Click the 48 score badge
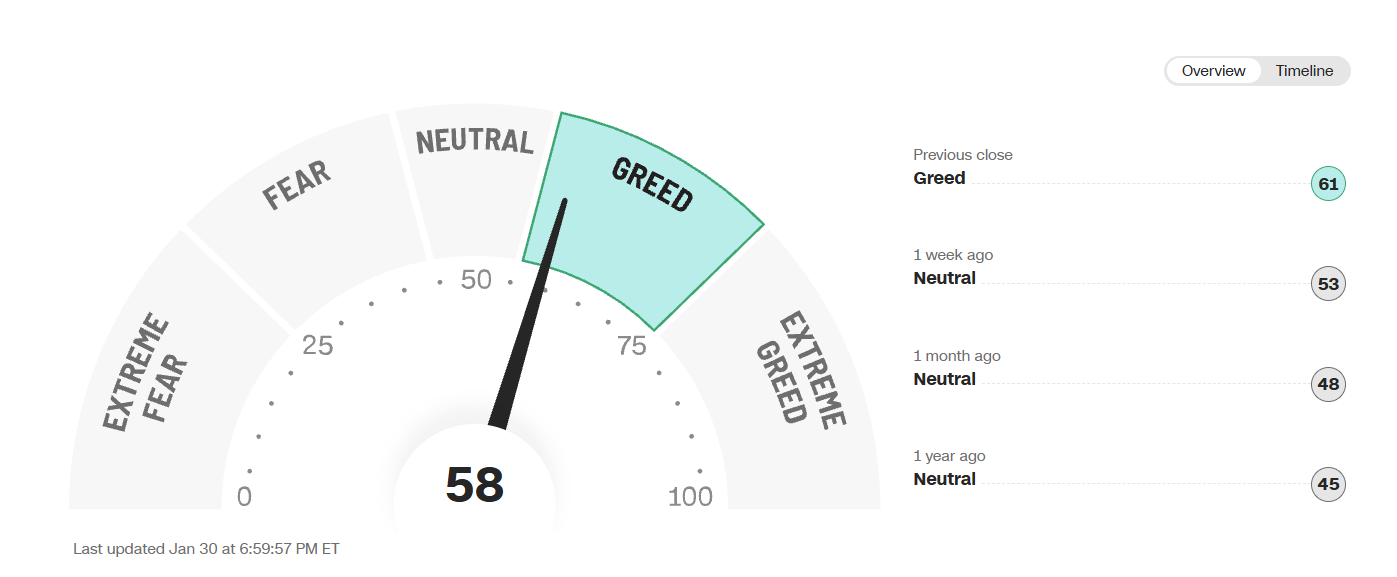 [1328, 384]
